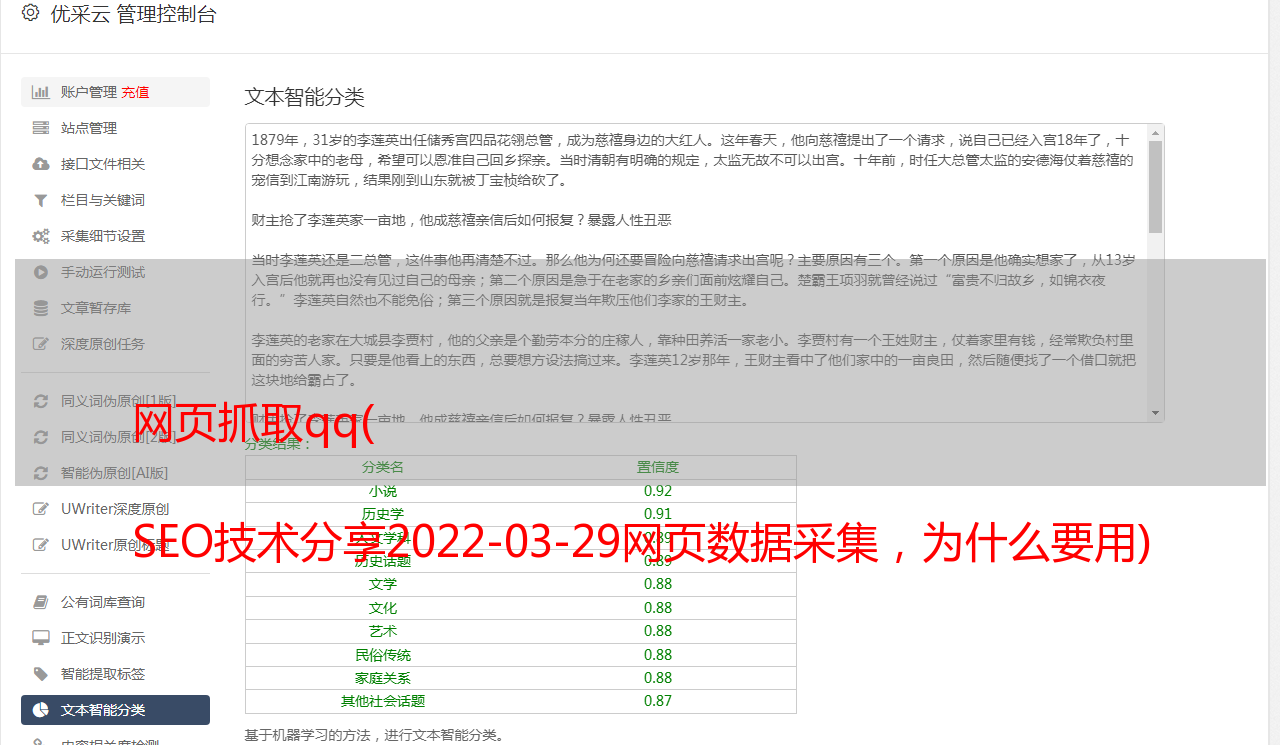
Task: Select the 0.88 value in the 民俗传统 row
Action: pyautogui.click(x=658, y=655)
